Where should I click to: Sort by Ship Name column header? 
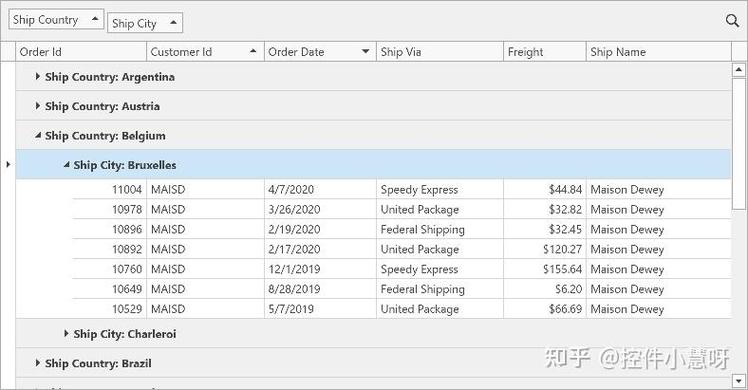click(659, 51)
